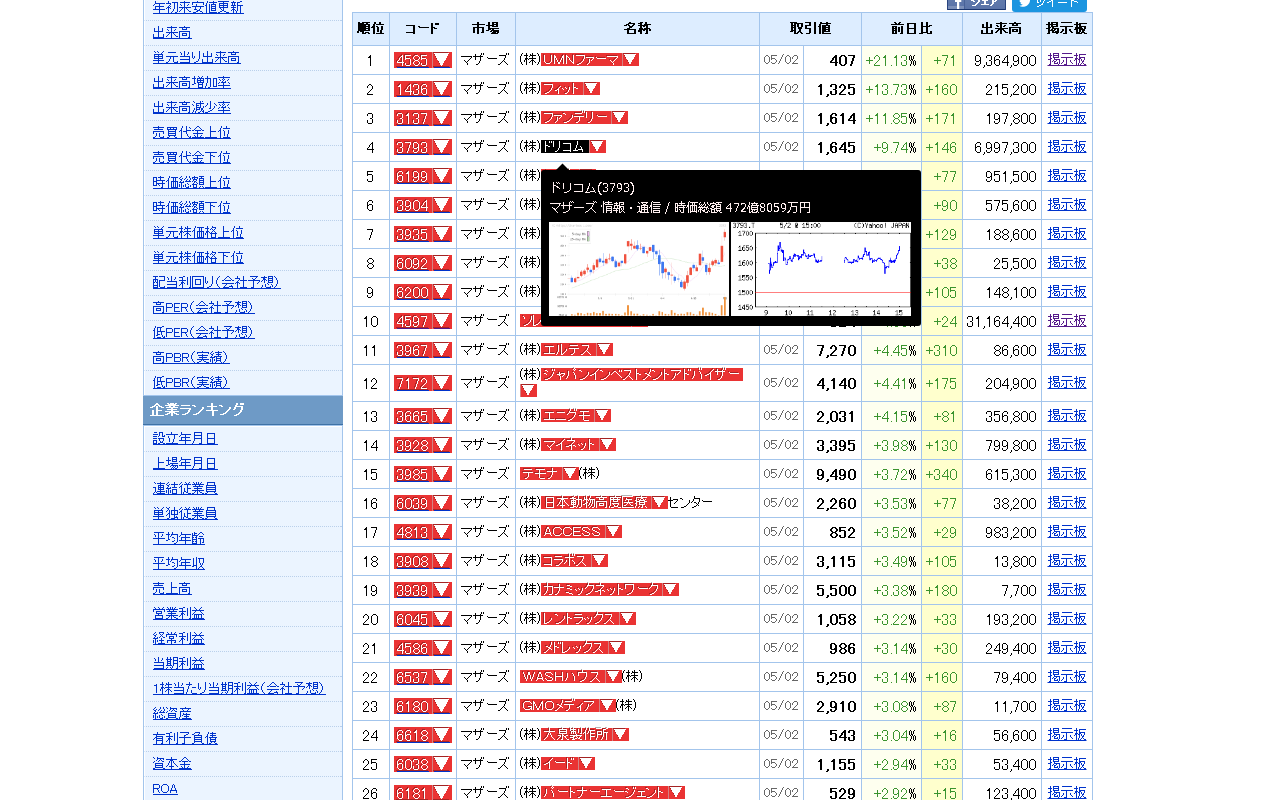Click arrow icon after 日本動物高度医療 name
The height and width of the screenshot is (800, 1280).
(659, 503)
